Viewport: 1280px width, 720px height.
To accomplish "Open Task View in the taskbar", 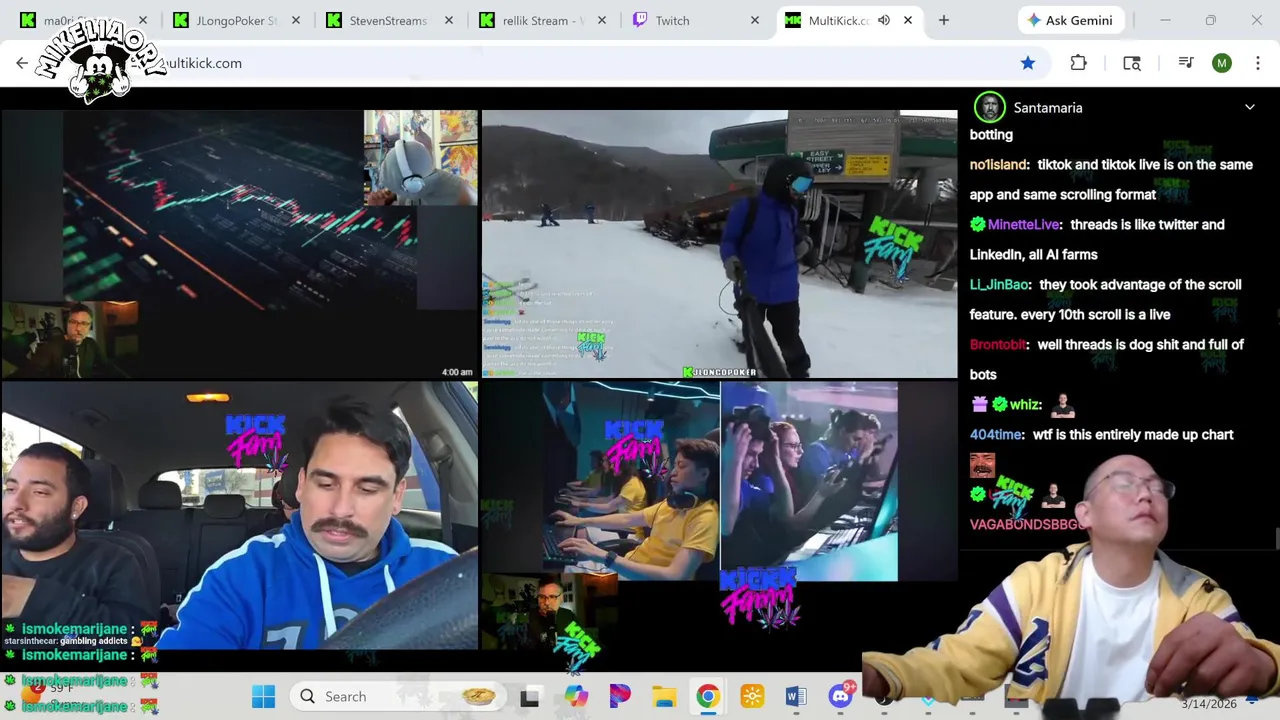I will click(x=529, y=696).
